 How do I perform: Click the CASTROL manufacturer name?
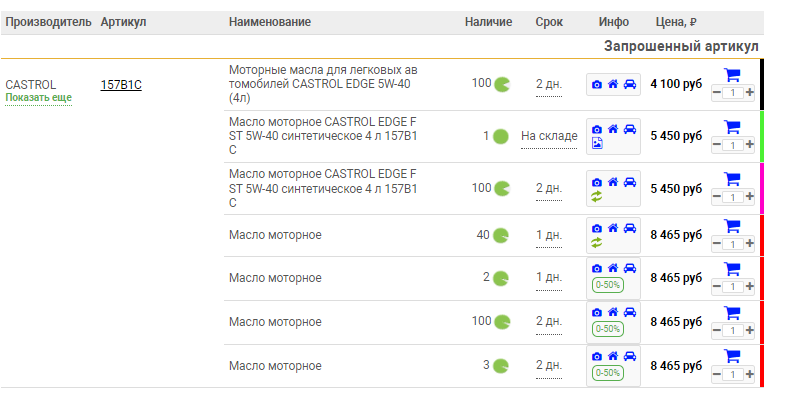coord(31,85)
